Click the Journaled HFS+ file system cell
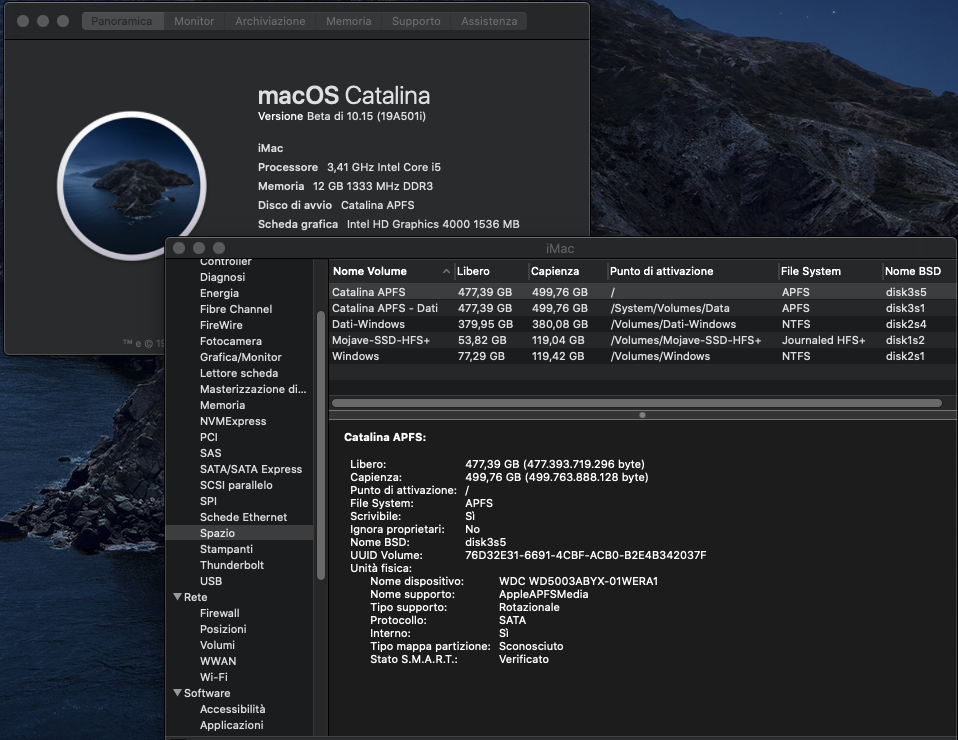Screen dimensions: 958x740 [823, 340]
